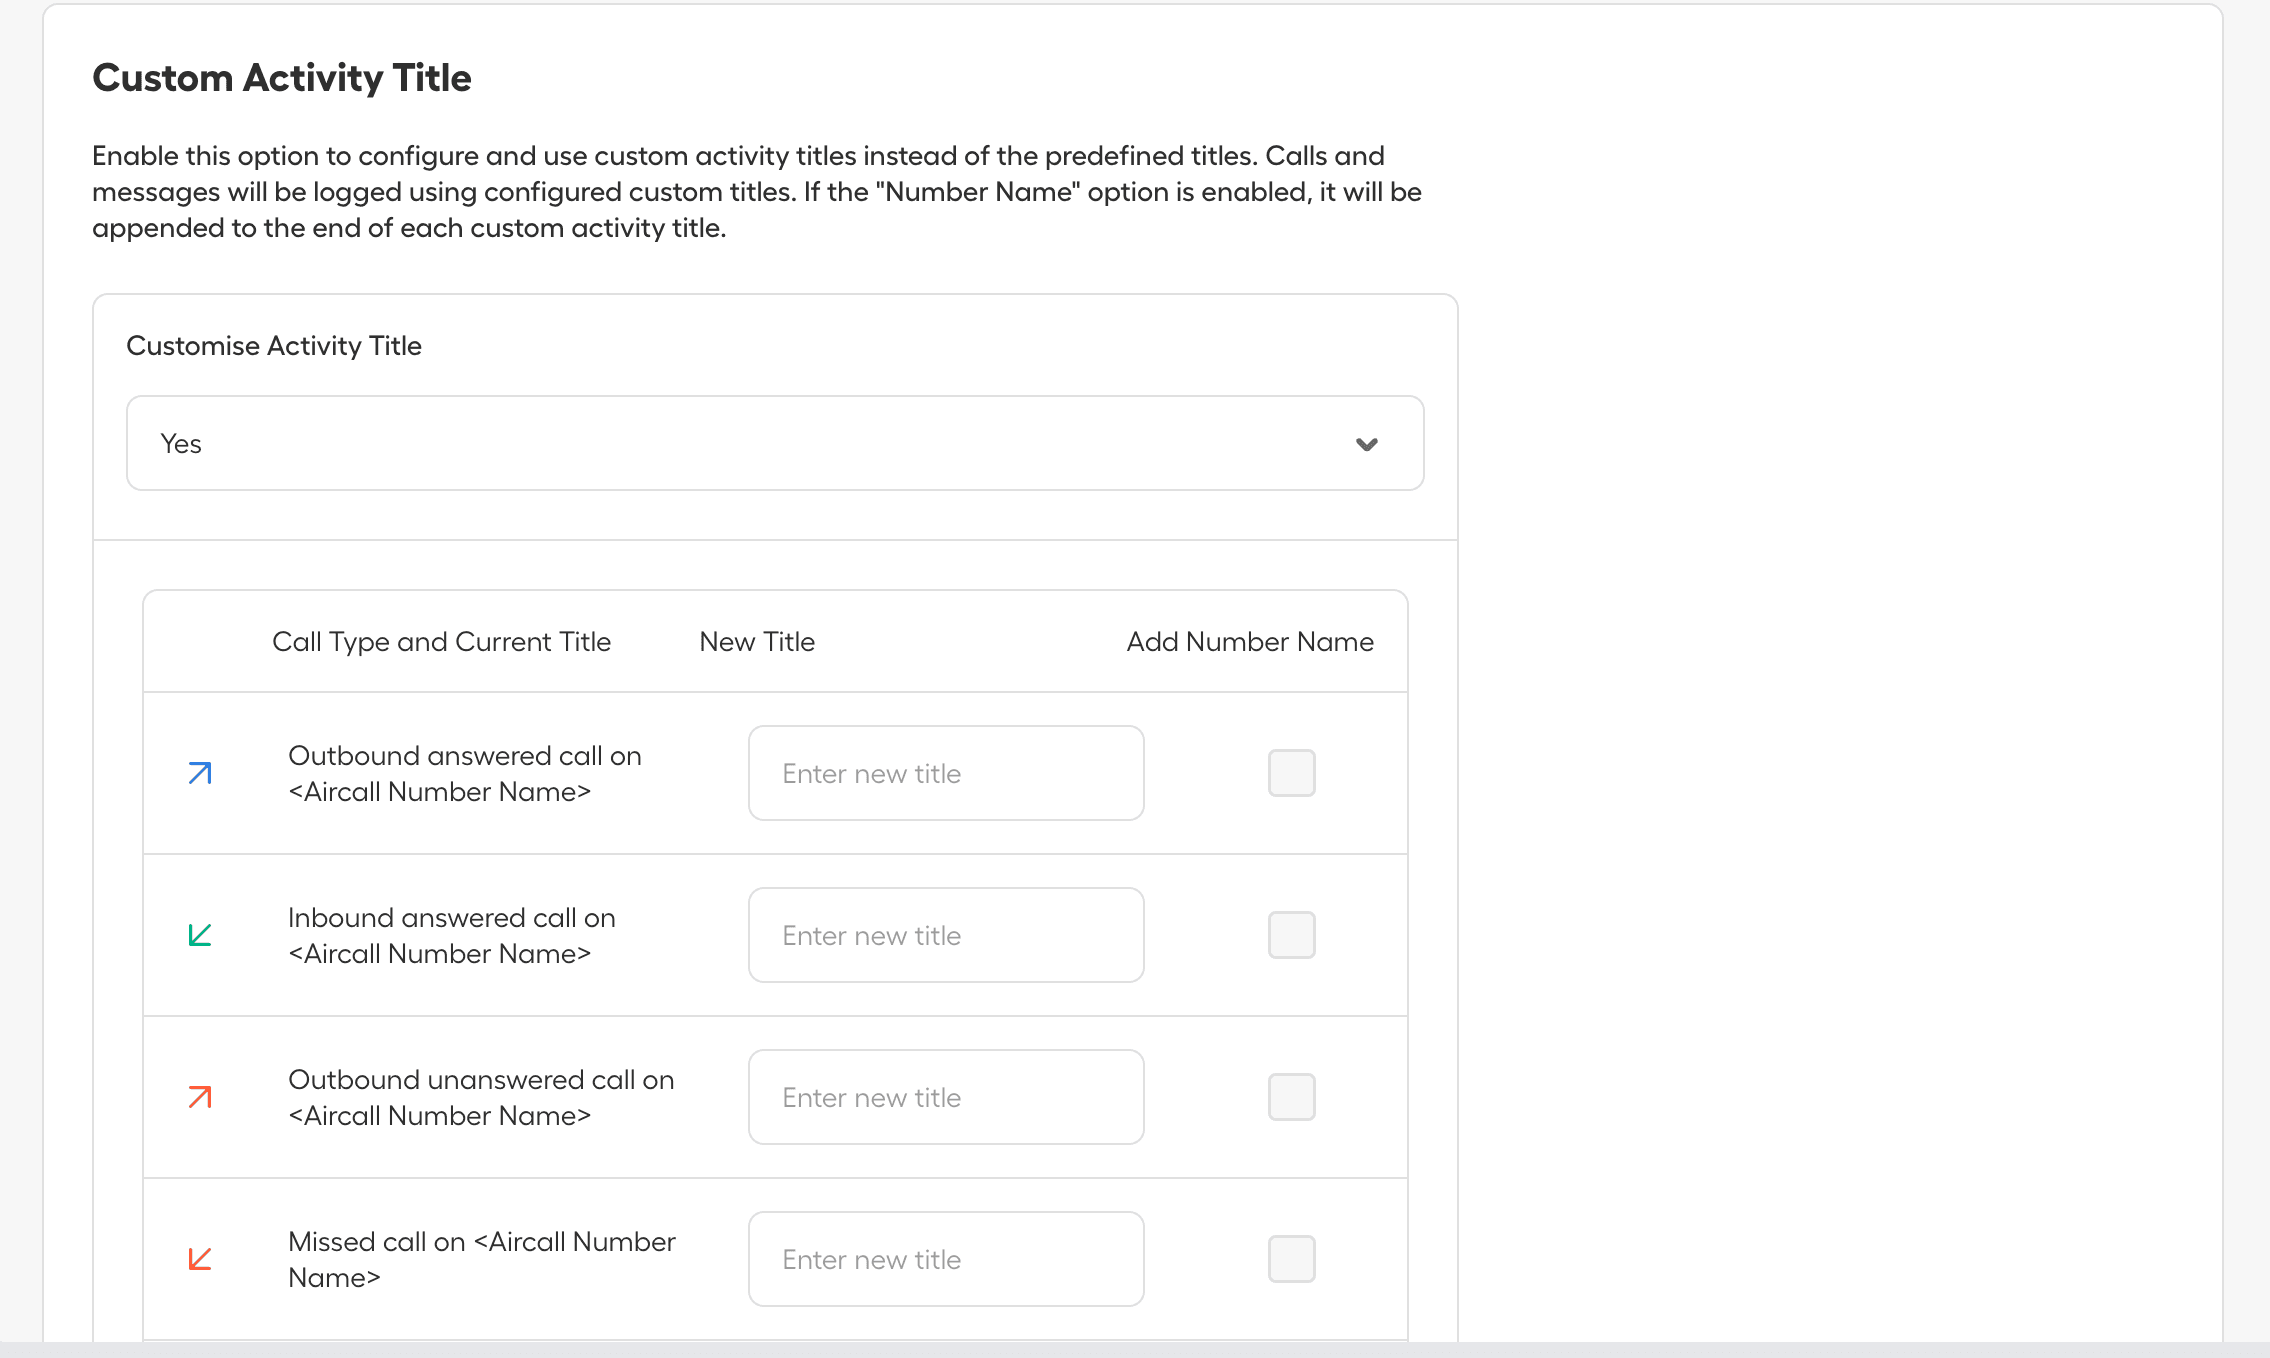This screenshot has width=2270, height=1358.
Task: Click the Call Type and Current Title header
Action: coord(443,641)
